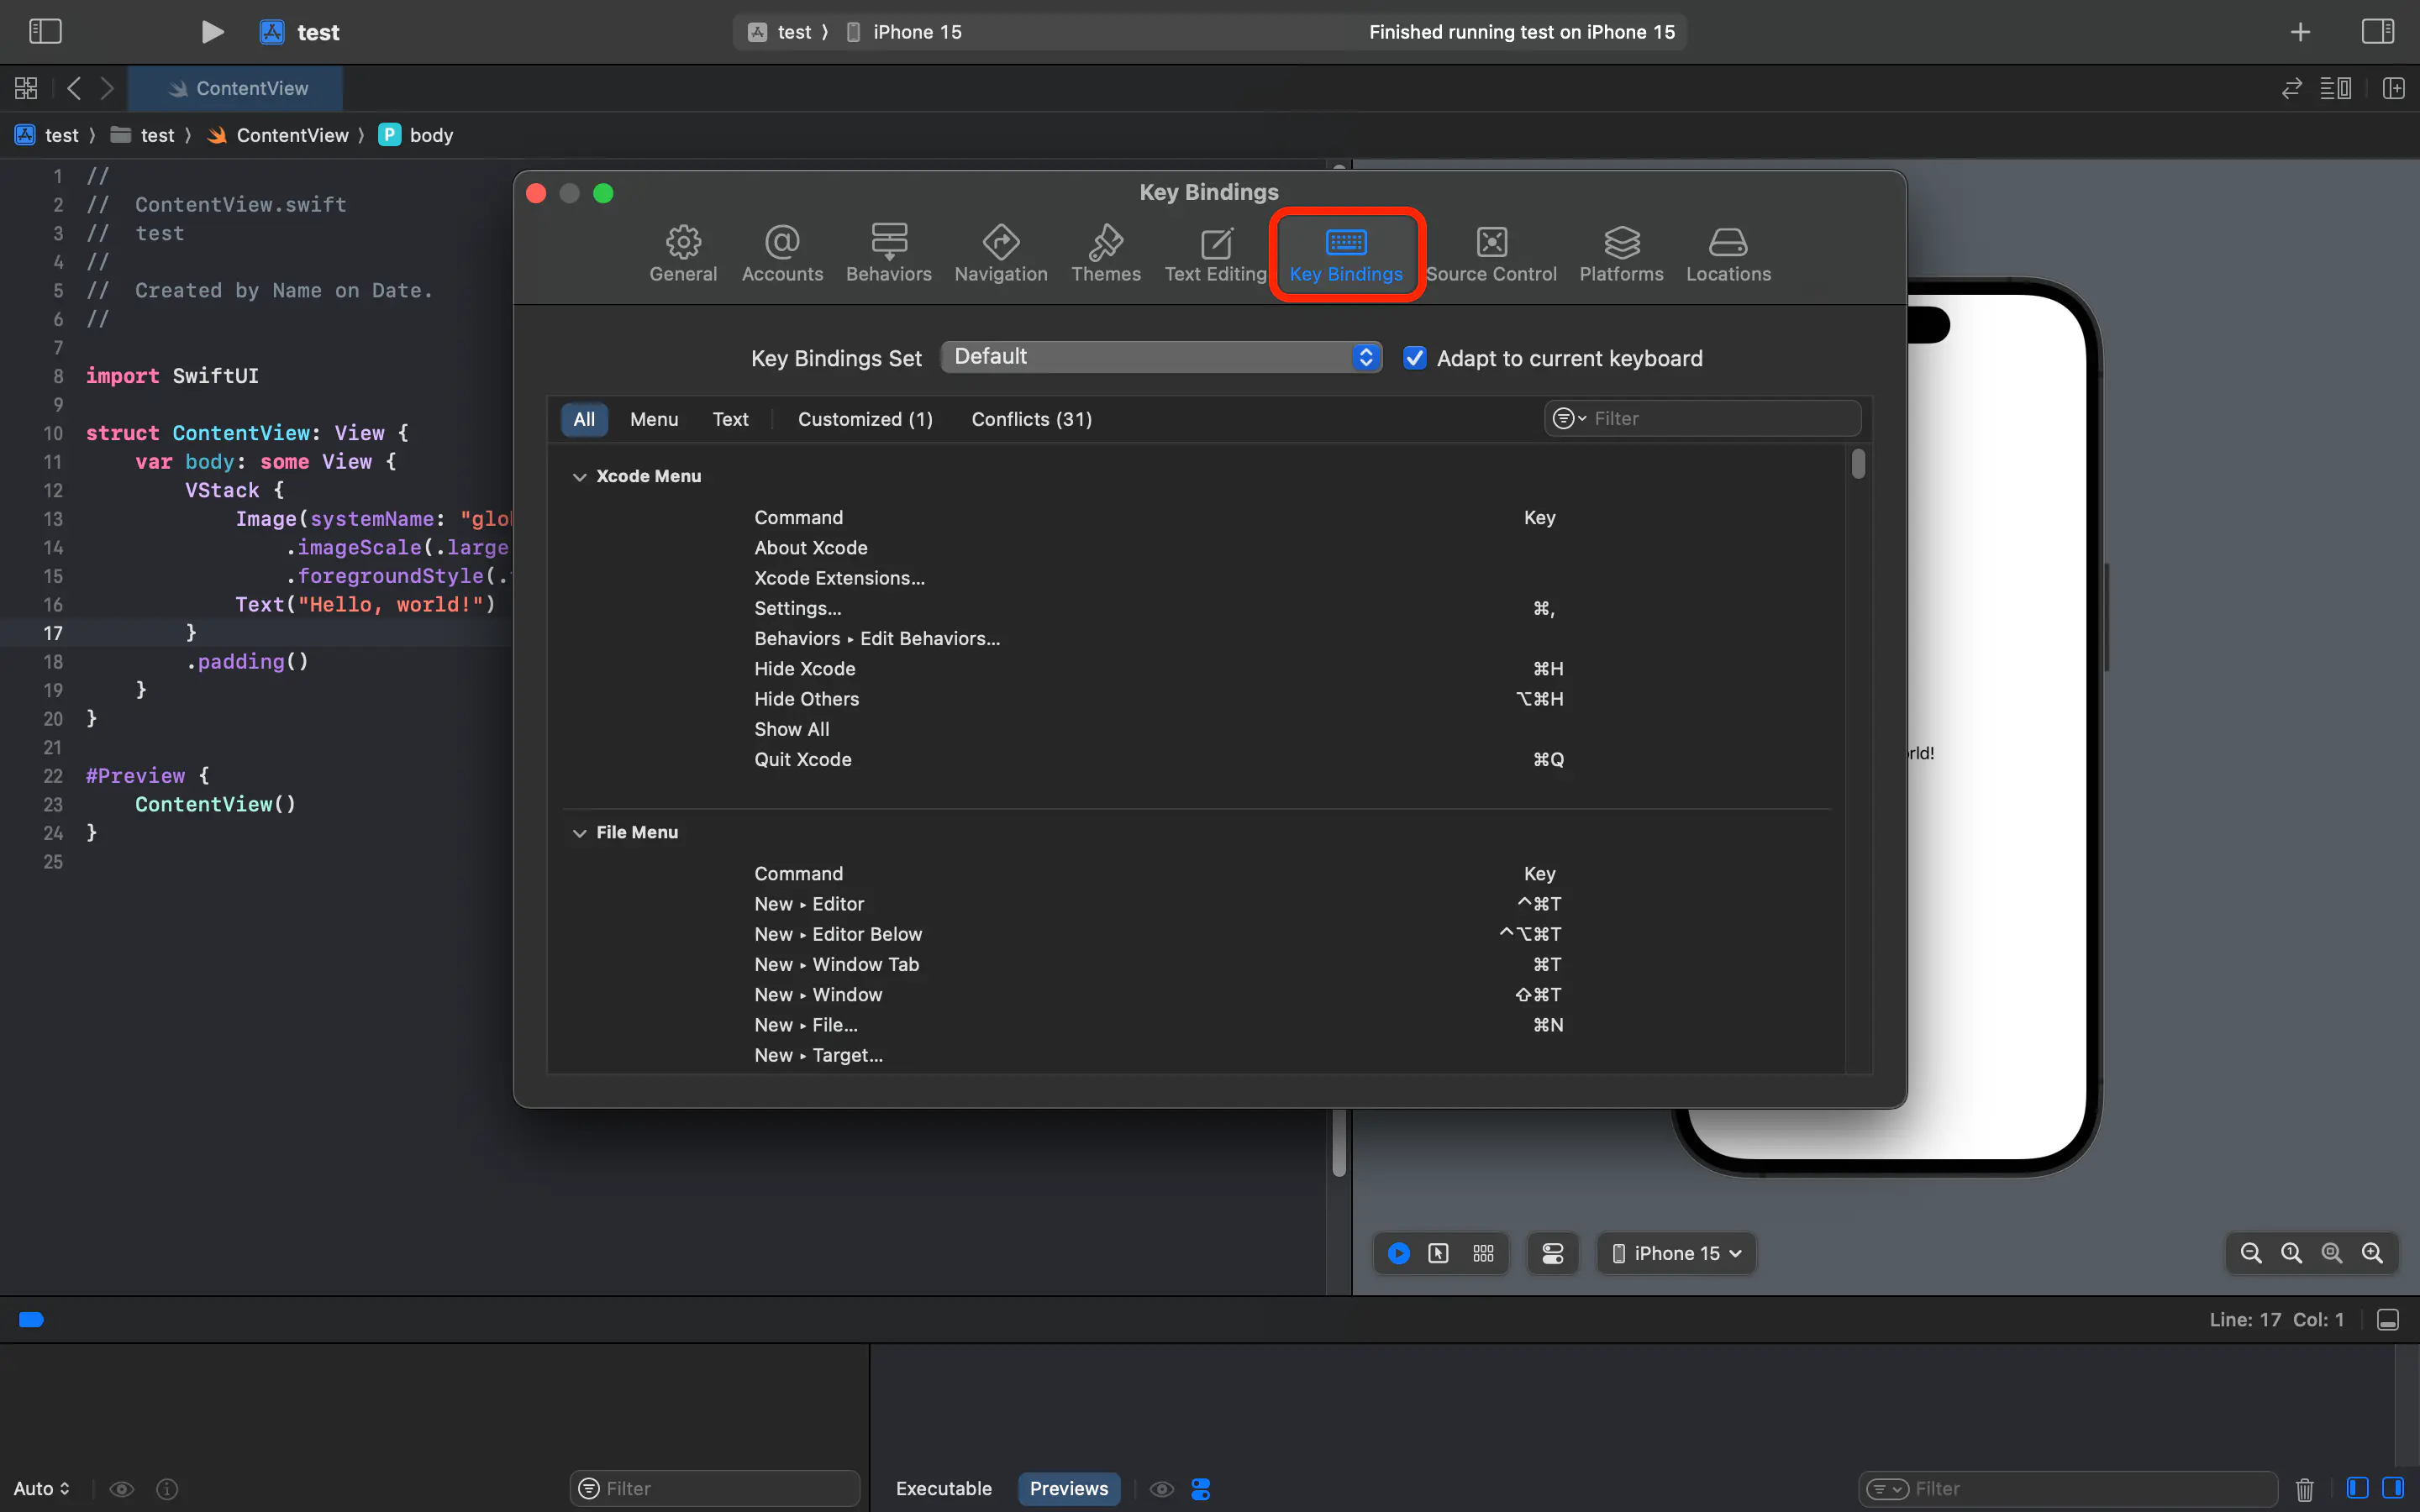Zoom in the preview canvas
This screenshot has height=1512, width=2420.
click(x=2372, y=1253)
